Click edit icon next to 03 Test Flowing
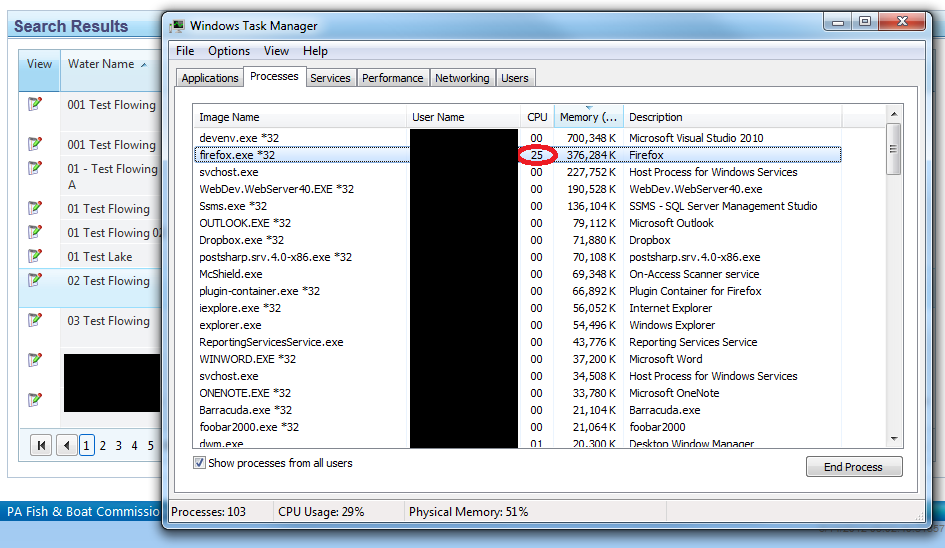The image size is (945, 548). [x=35, y=320]
